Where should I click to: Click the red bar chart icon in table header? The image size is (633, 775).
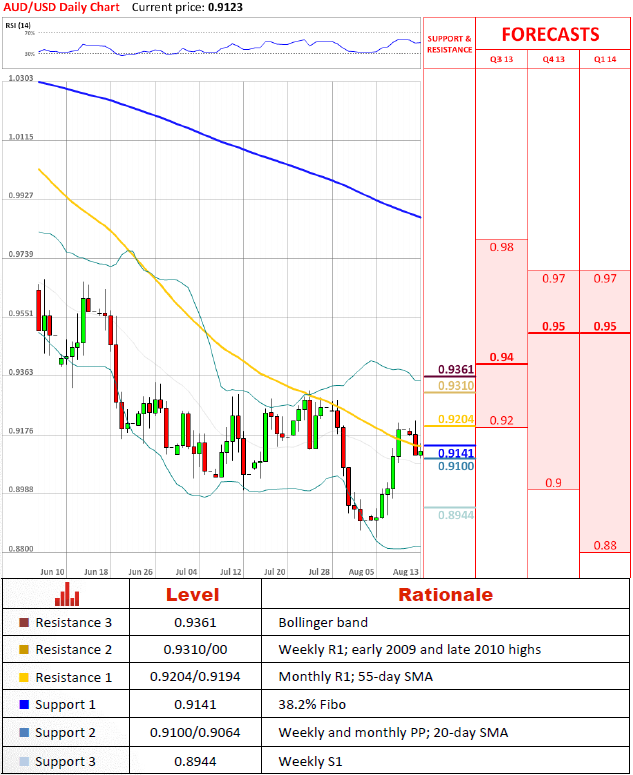tap(67, 594)
